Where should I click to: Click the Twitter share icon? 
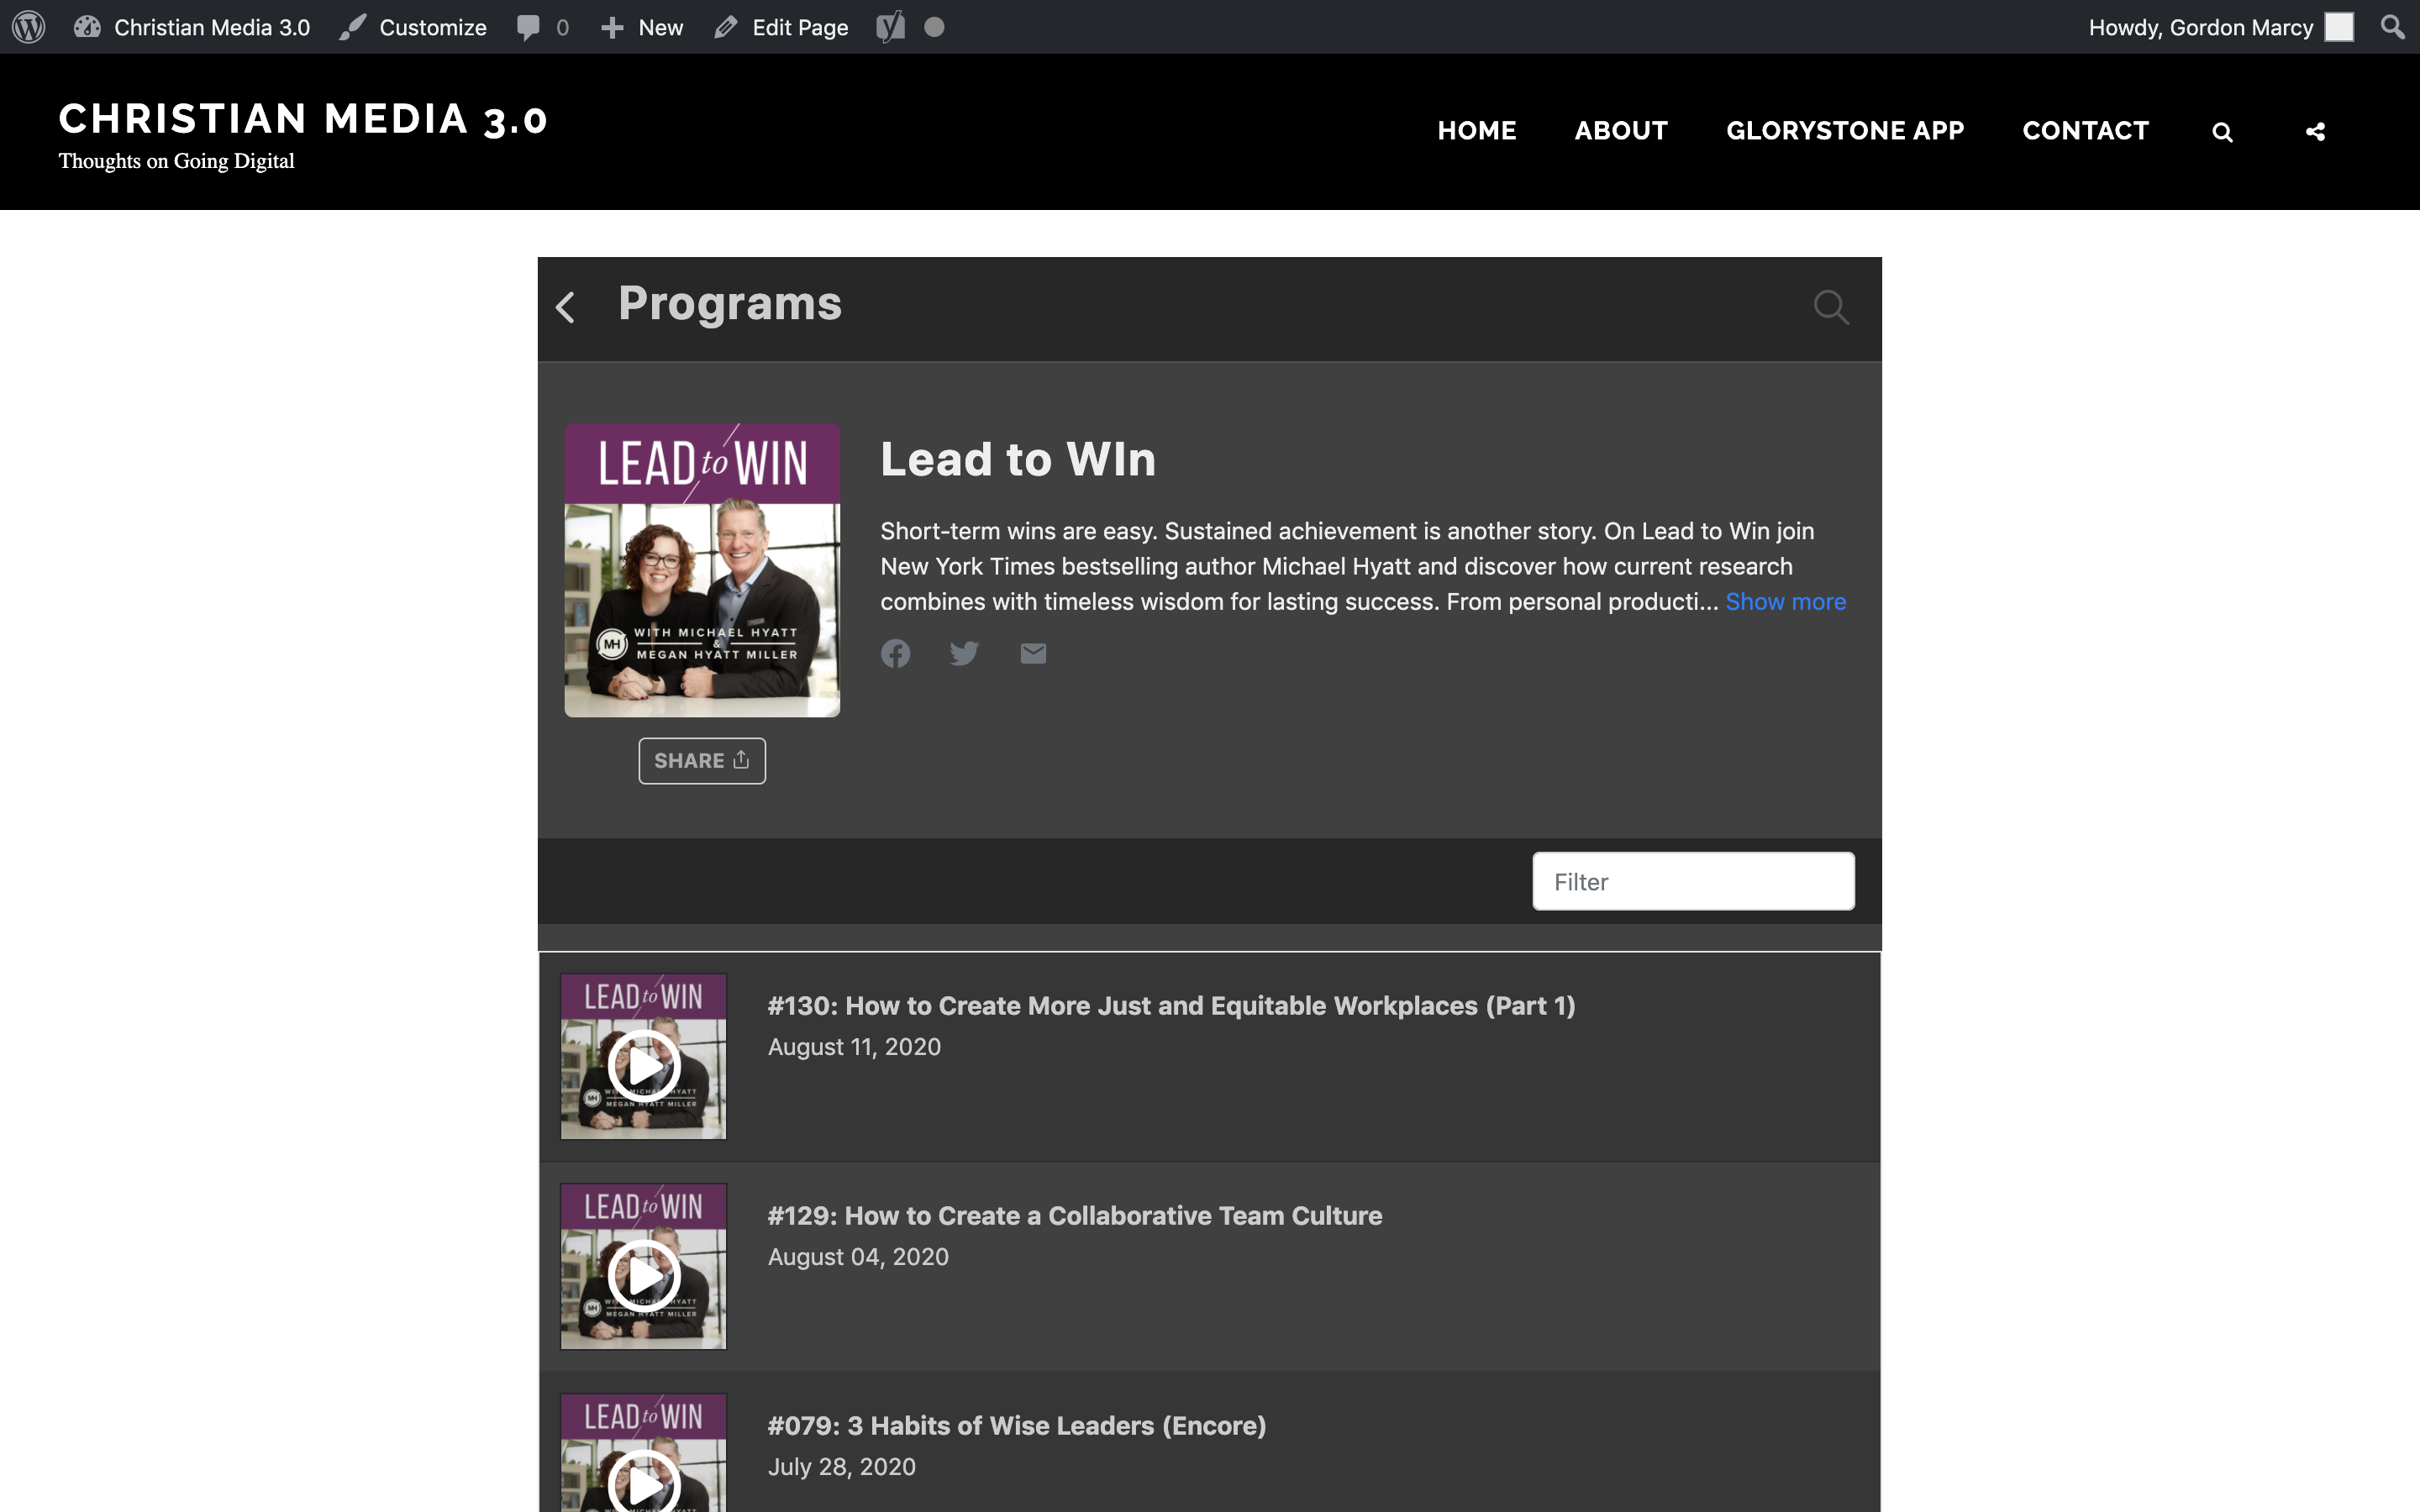(x=964, y=654)
